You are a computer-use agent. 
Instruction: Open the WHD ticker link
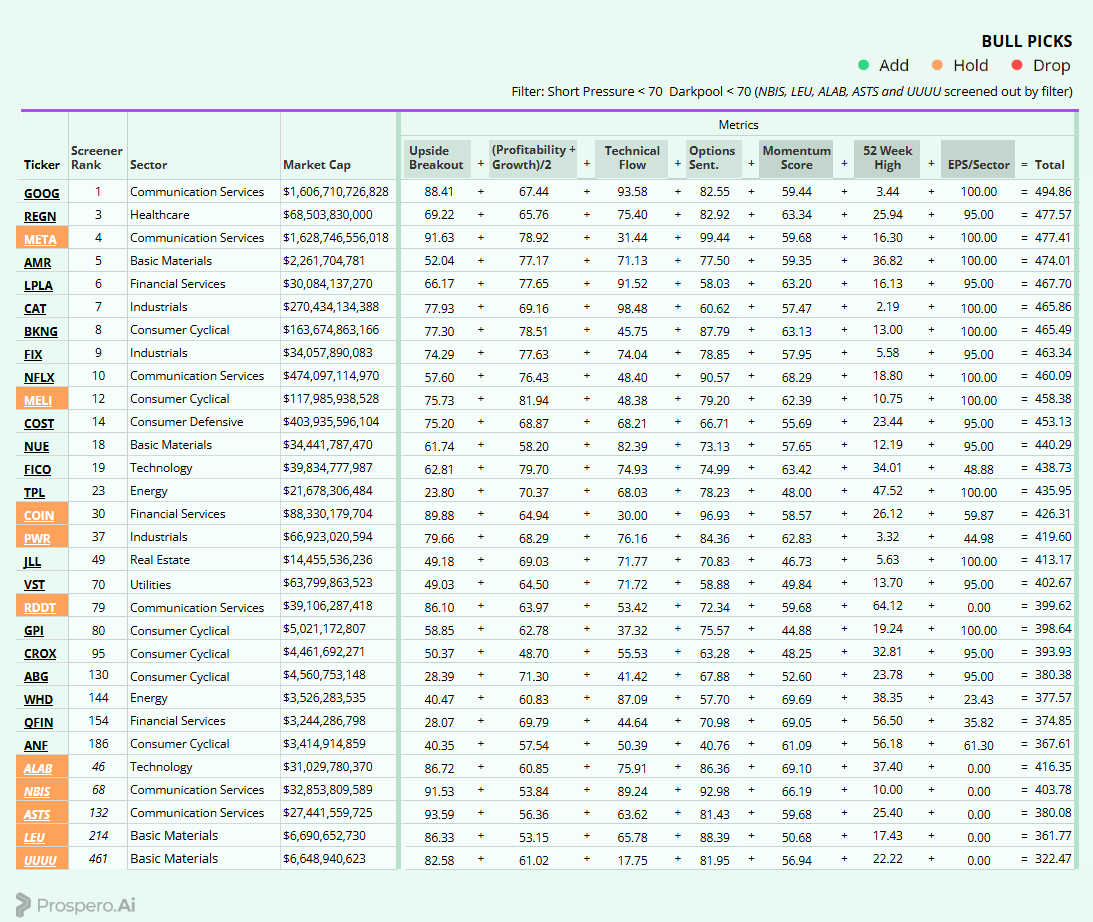click(38, 699)
